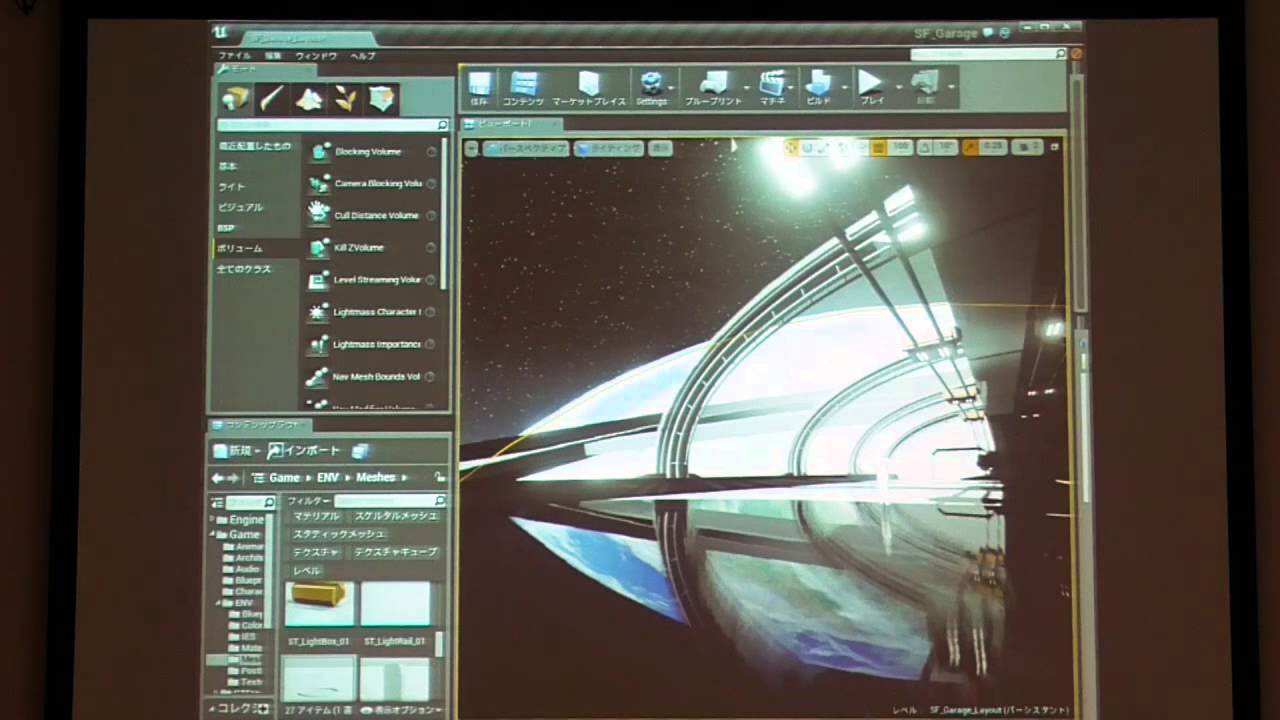Viewport: 1280px width, 720px height.
Task: Toggle the Content Browser lock icon
Action: point(438,478)
